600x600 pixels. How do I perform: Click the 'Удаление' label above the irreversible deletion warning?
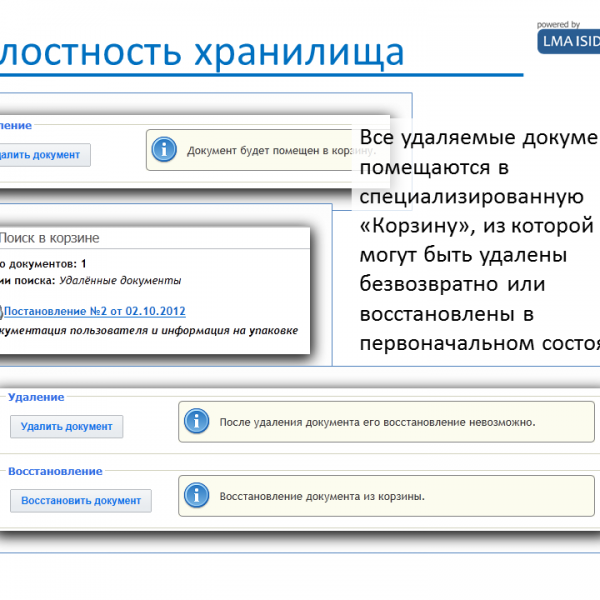tap(36, 397)
